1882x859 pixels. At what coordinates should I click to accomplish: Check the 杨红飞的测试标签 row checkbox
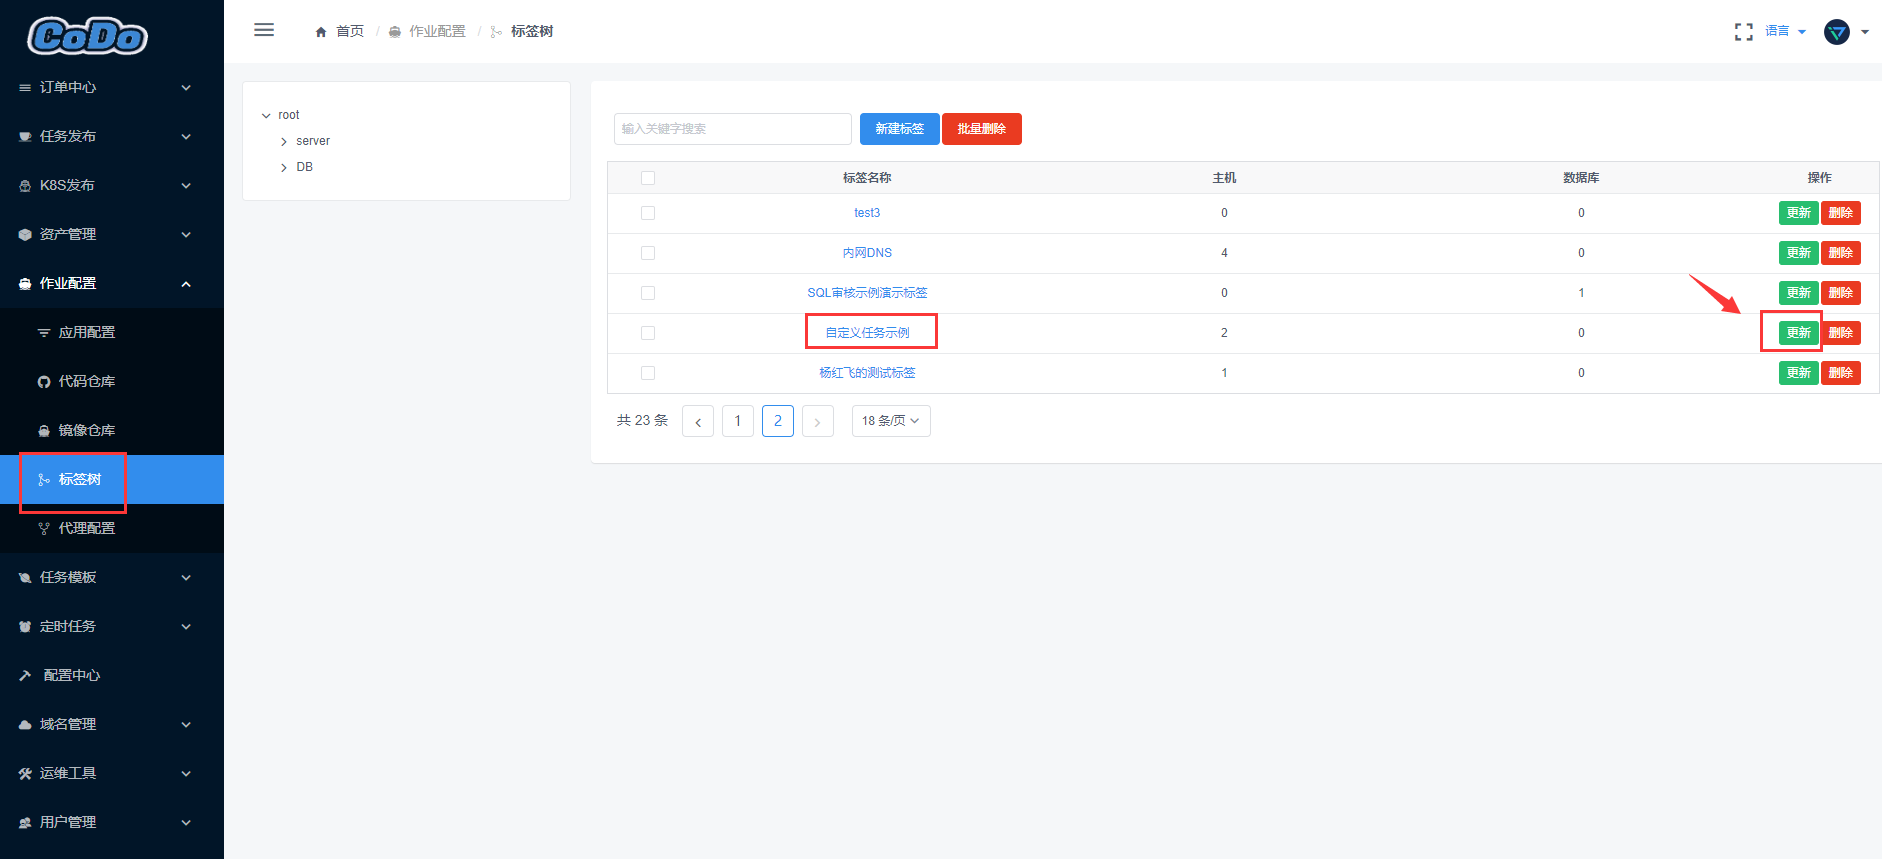tap(648, 373)
